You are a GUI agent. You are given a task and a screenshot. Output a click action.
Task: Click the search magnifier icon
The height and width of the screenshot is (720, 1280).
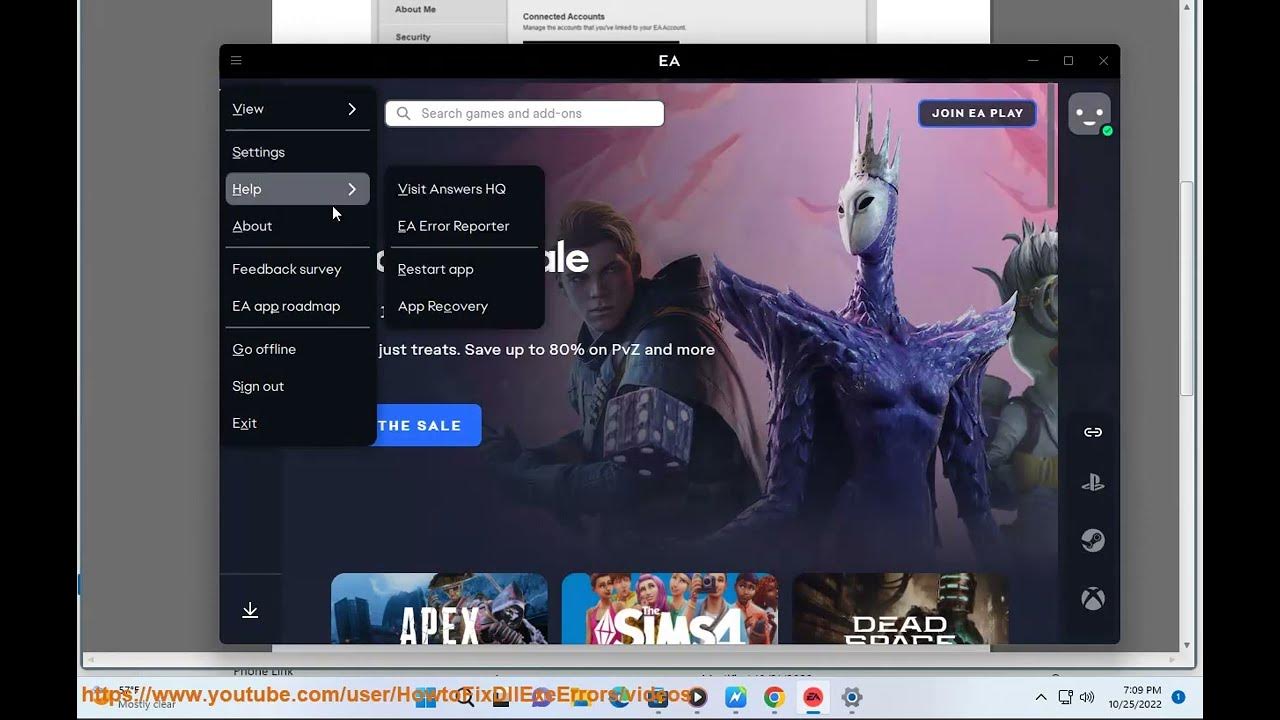(404, 114)
